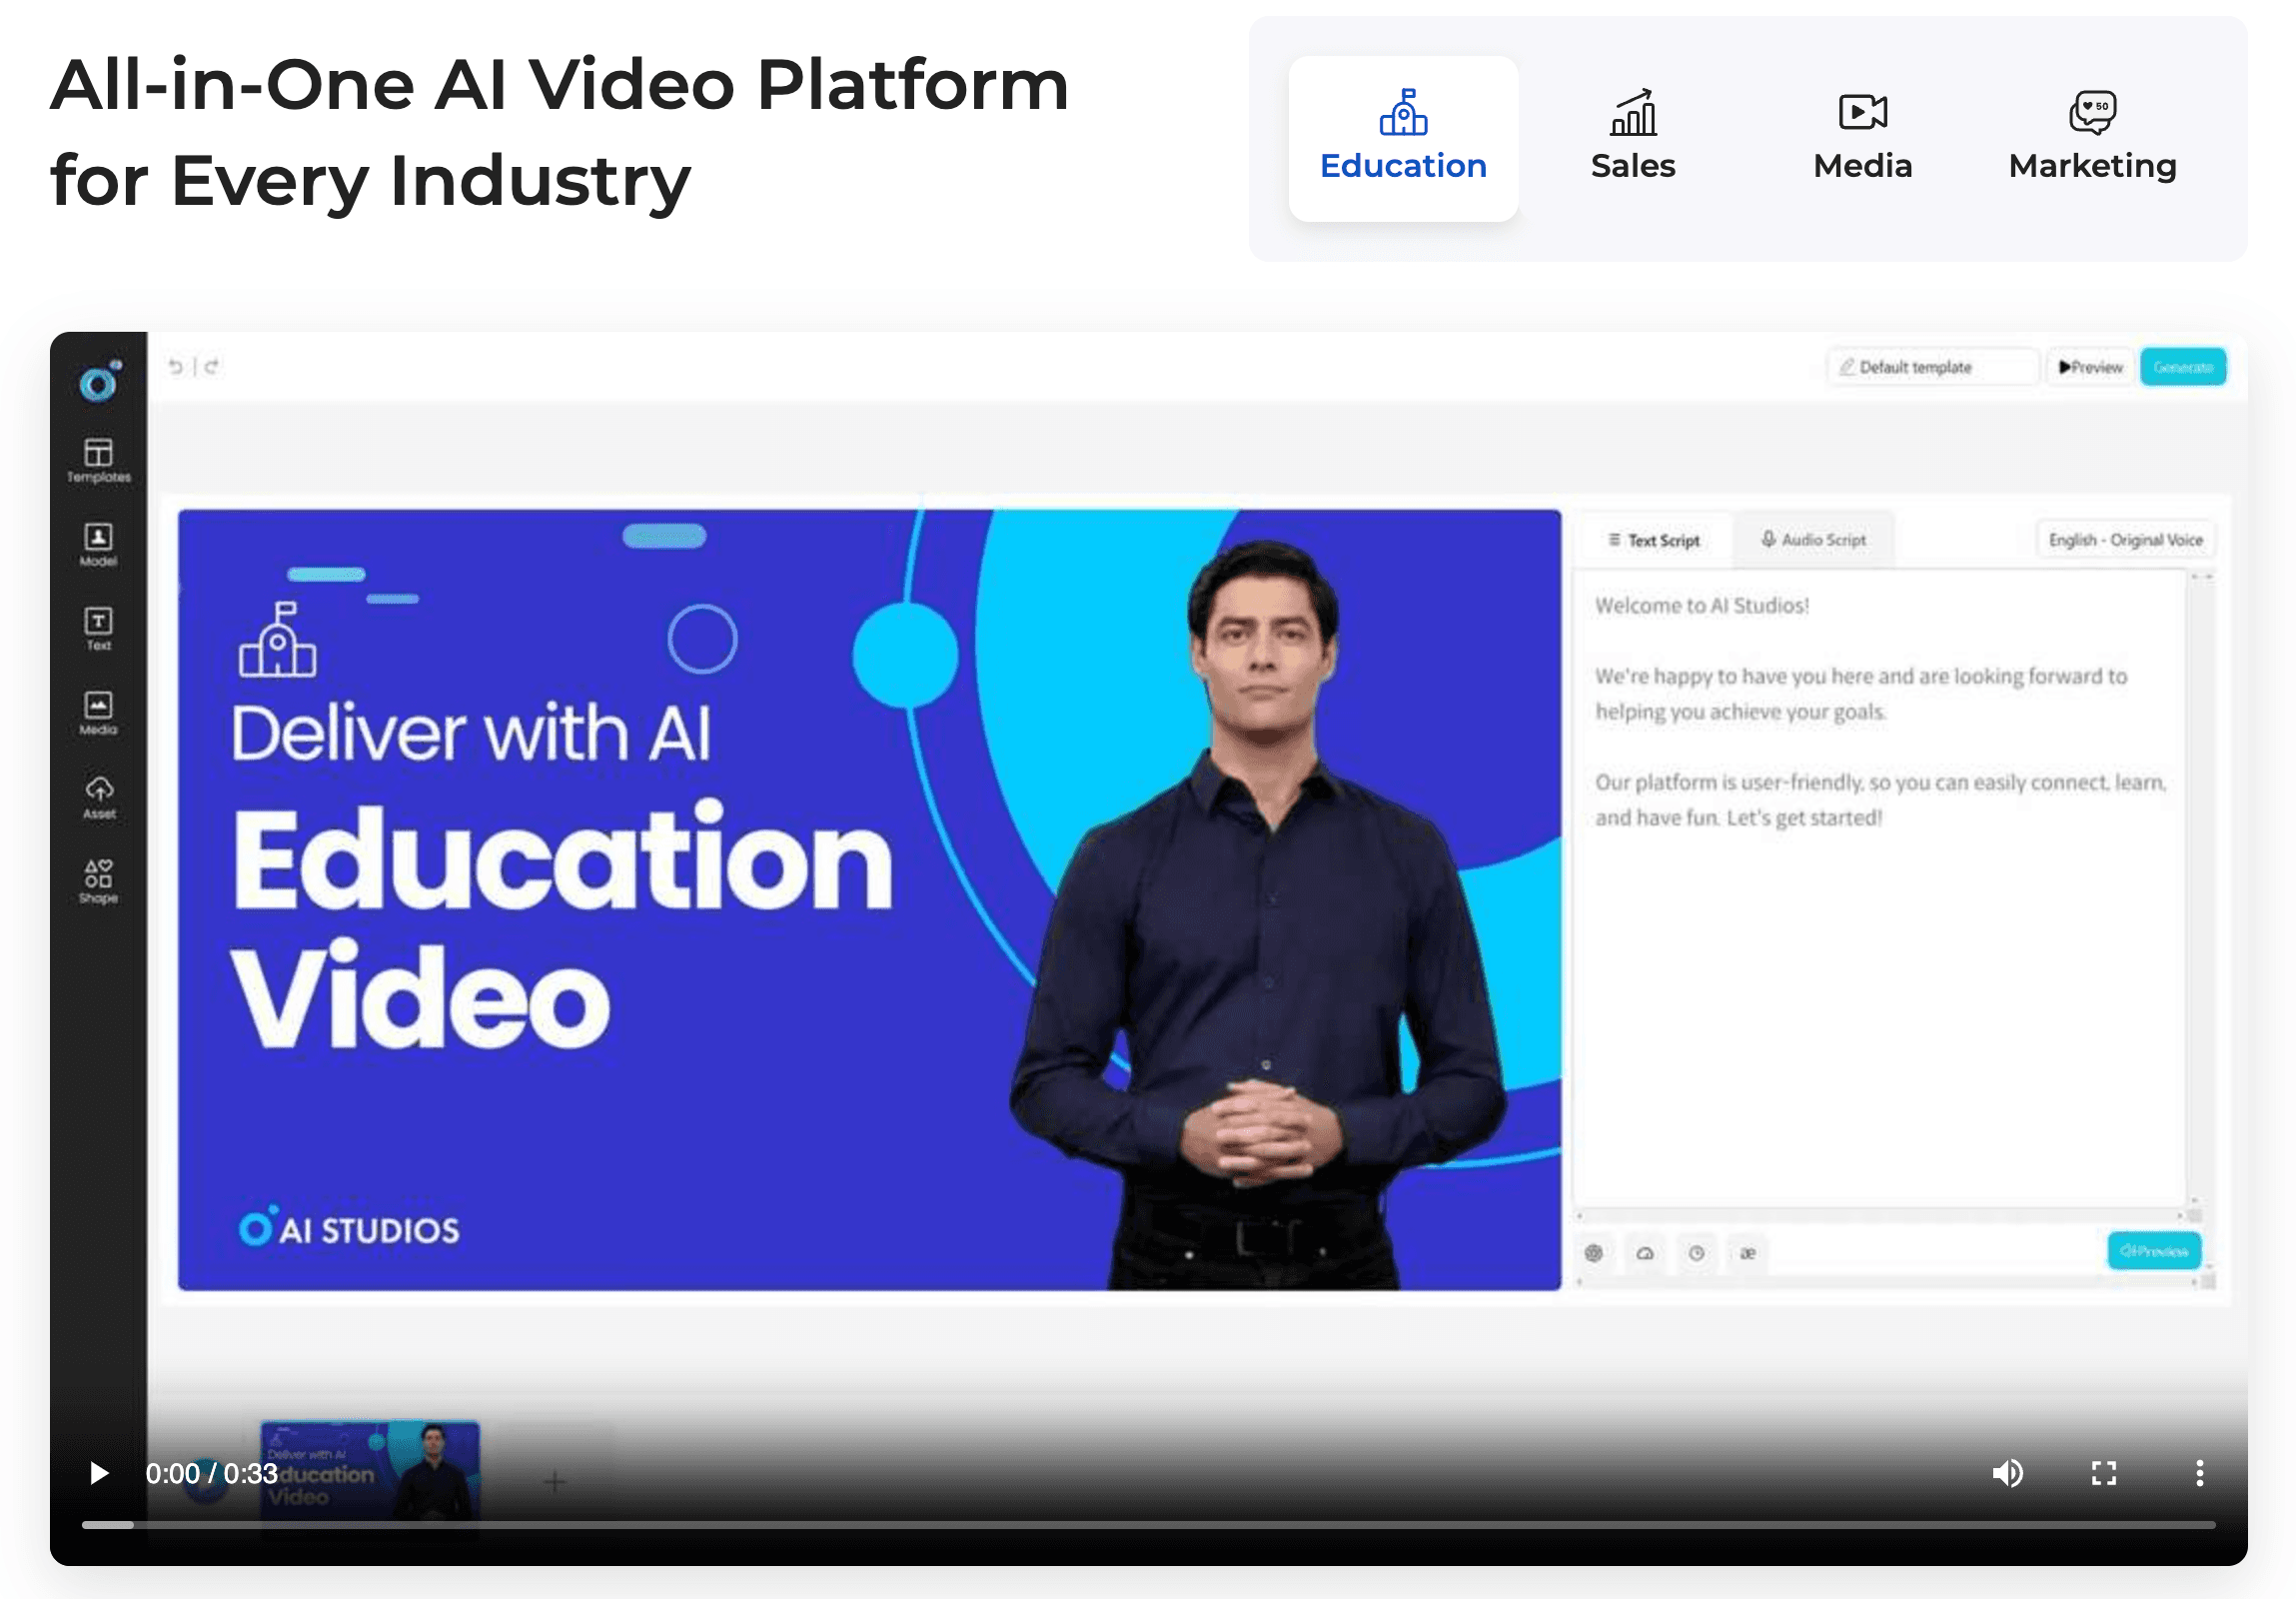Select the school building icon on the slide
This screenshot has width=2296, height=1599.
point(278,640)
